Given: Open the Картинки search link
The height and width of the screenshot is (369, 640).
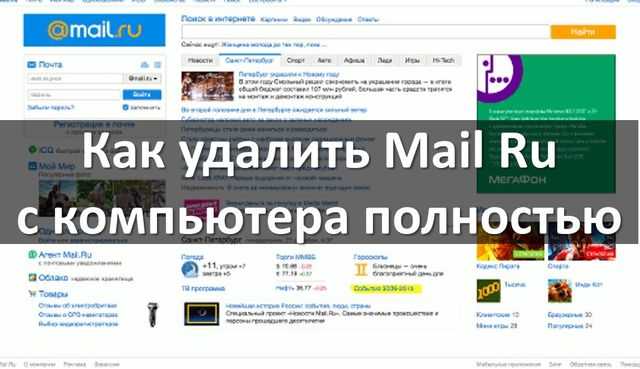Looking at the screenshot, I should pos(274,20).
